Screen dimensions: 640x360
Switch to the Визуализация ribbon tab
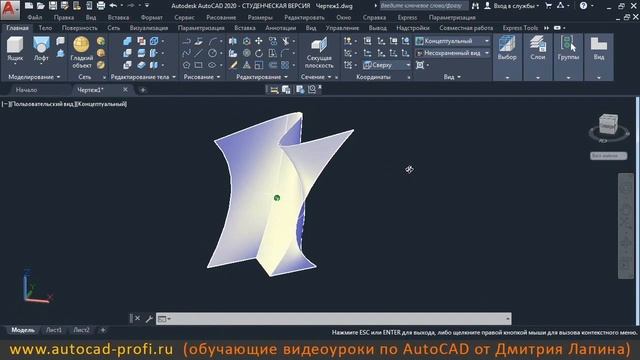(x=149, y=28)
